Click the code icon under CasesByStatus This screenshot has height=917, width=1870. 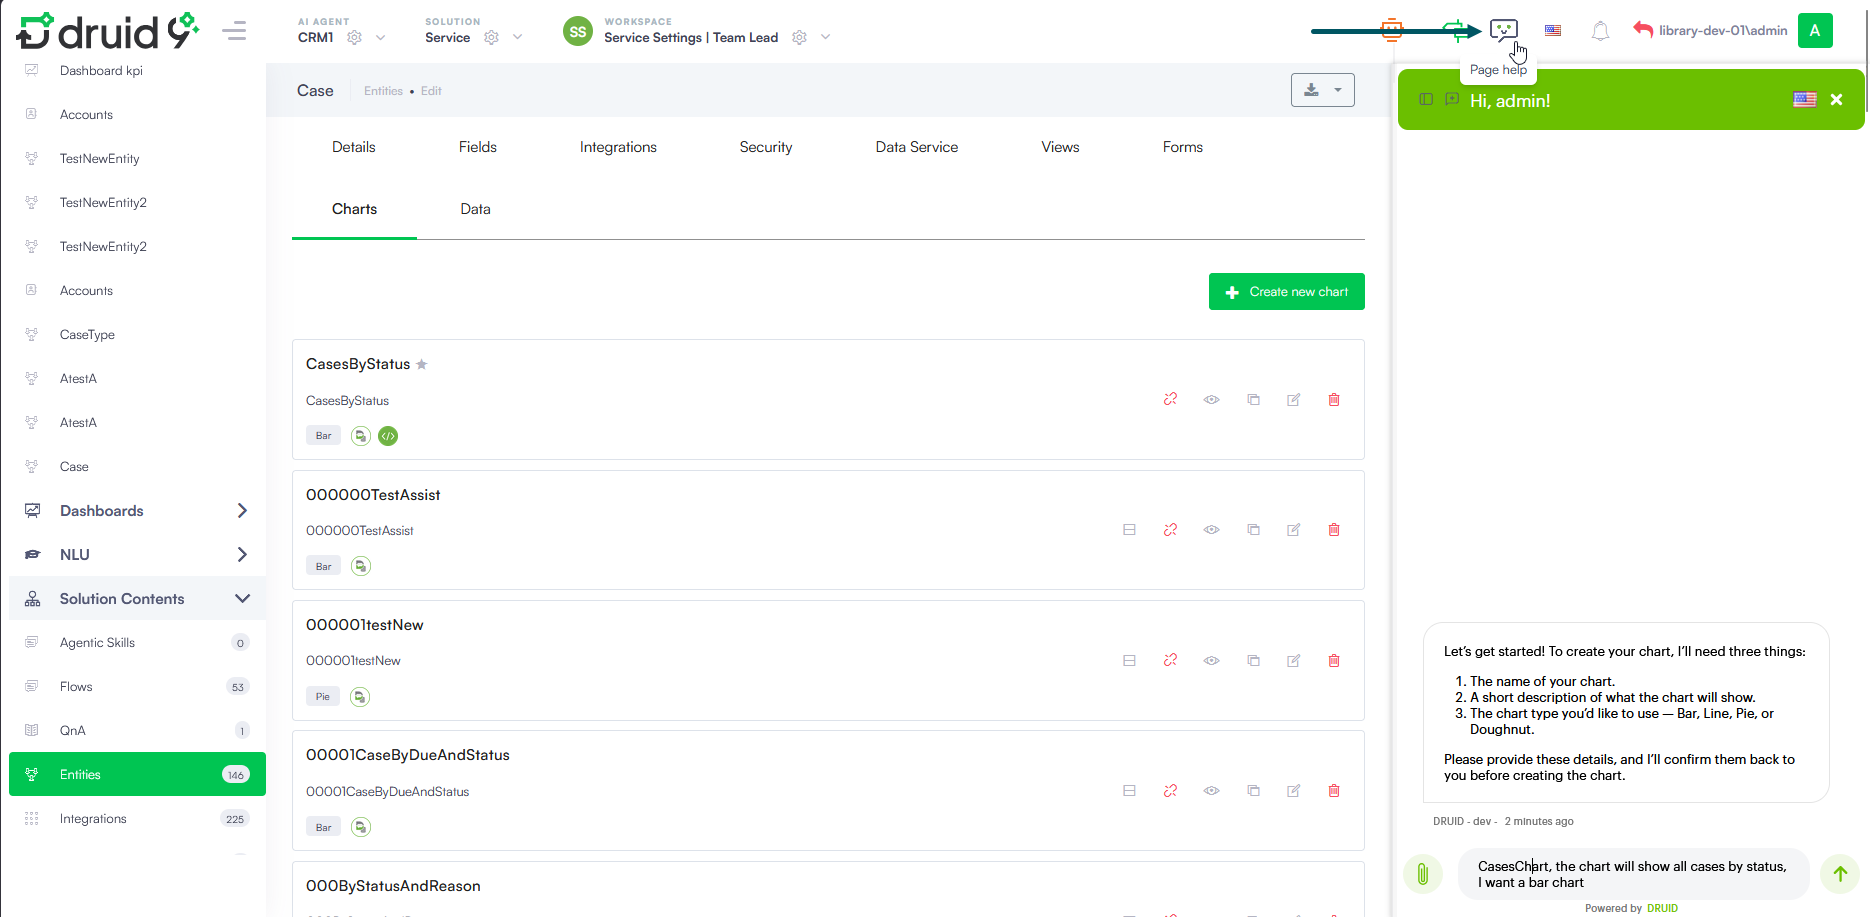click(x=388, y=436)
